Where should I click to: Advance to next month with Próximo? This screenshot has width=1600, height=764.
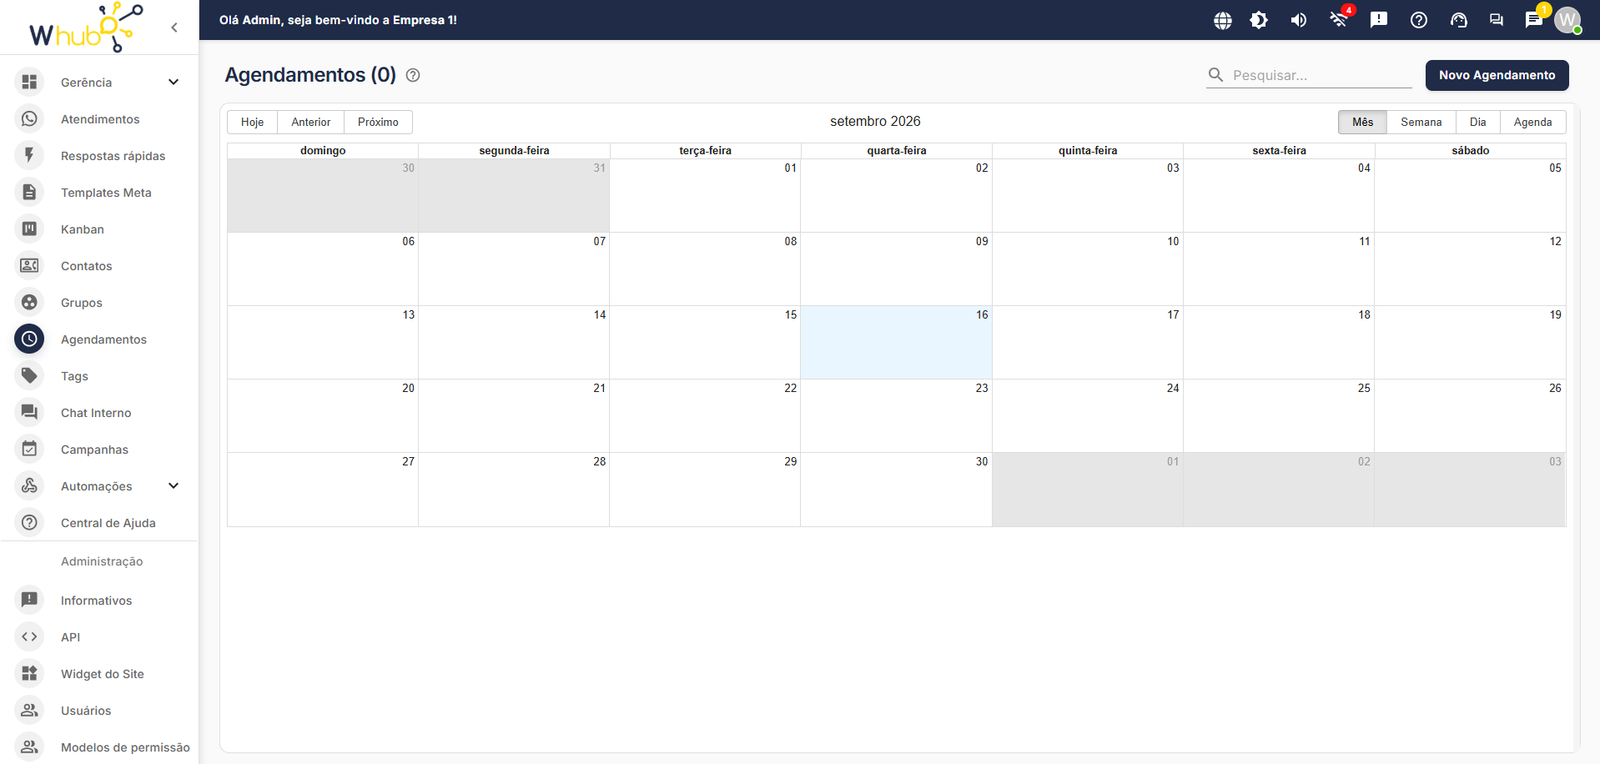378,122
